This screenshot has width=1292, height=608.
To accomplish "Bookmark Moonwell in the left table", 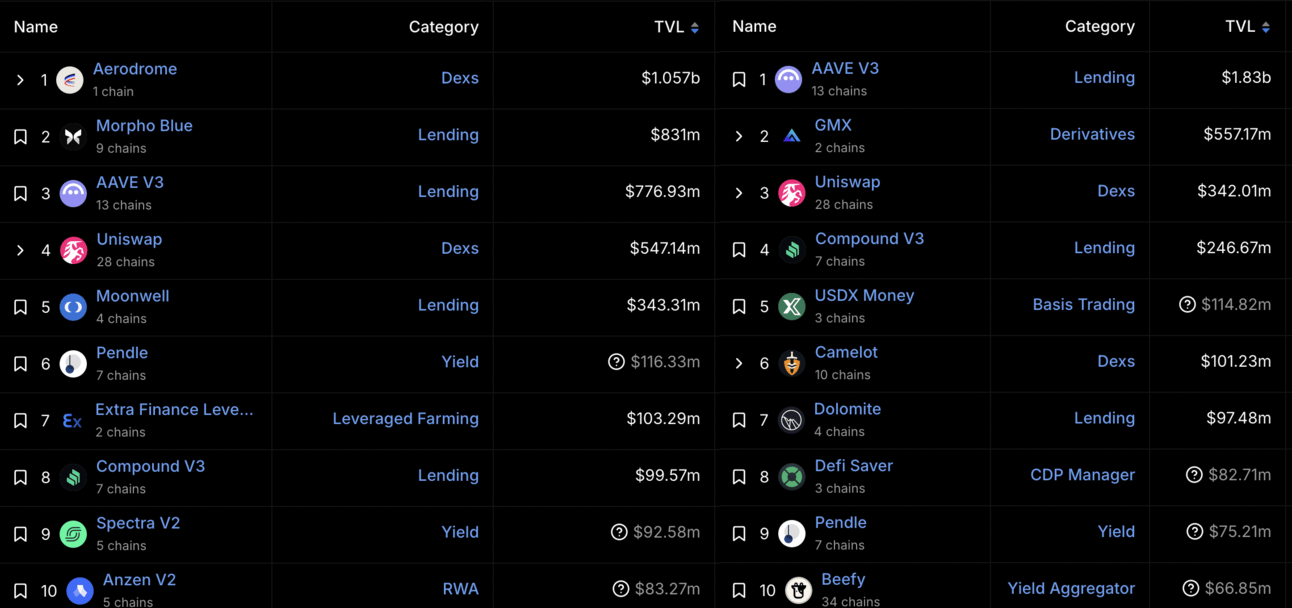I will [x=20, y=307].
